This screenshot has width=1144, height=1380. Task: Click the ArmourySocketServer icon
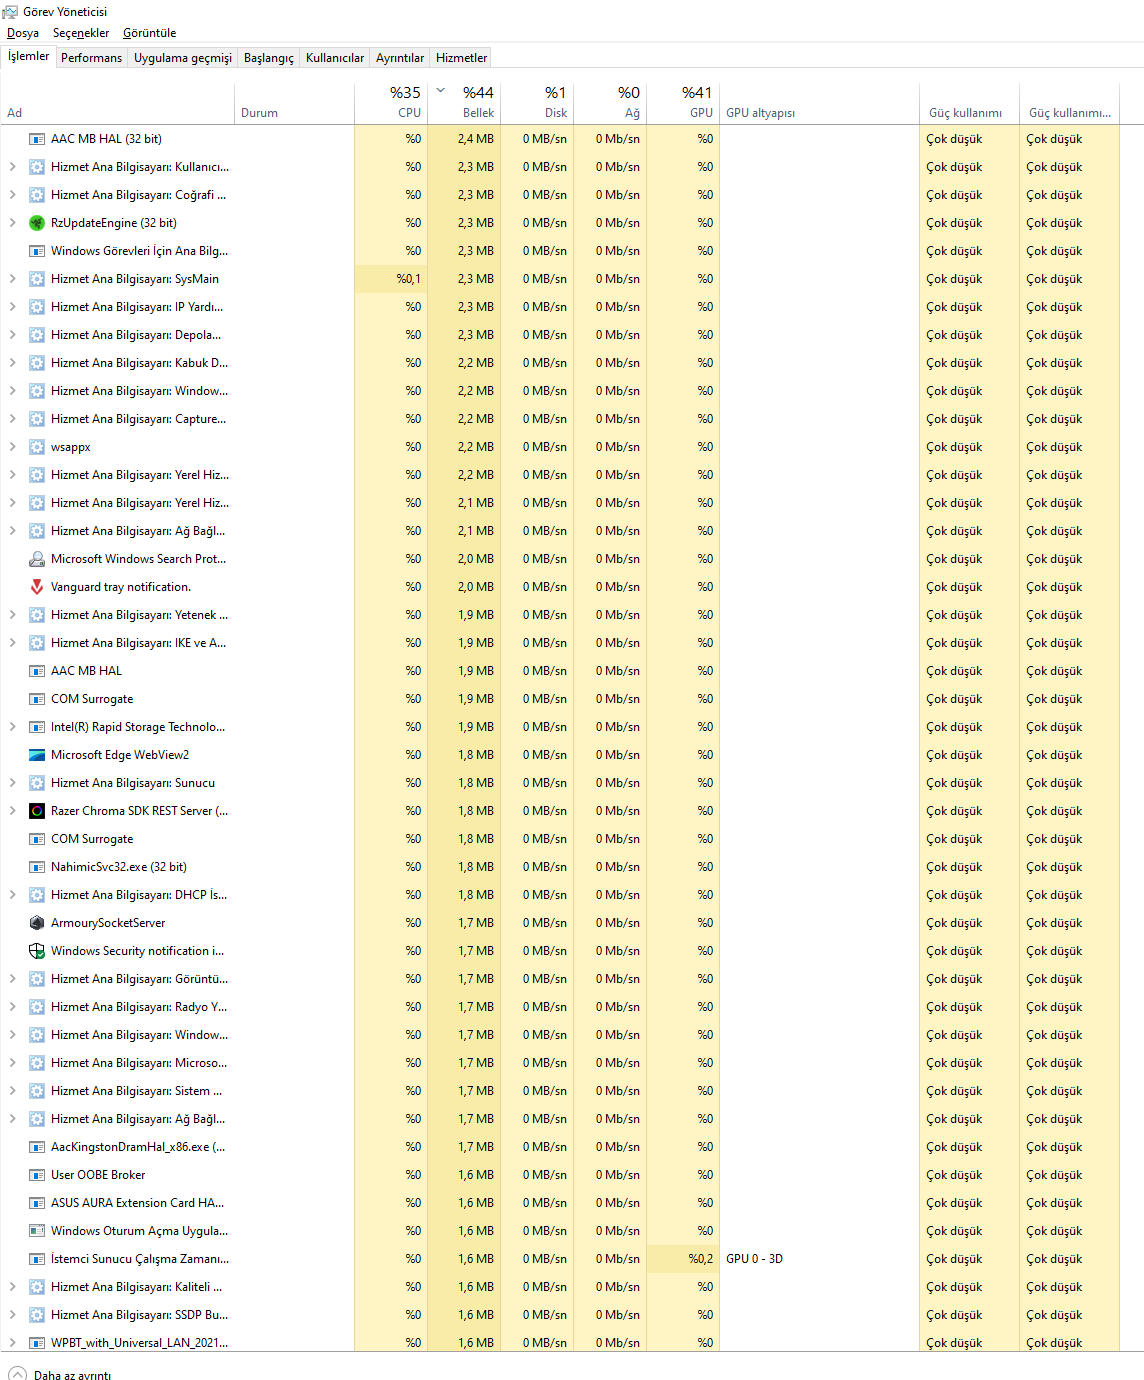(x=37, y=923)
